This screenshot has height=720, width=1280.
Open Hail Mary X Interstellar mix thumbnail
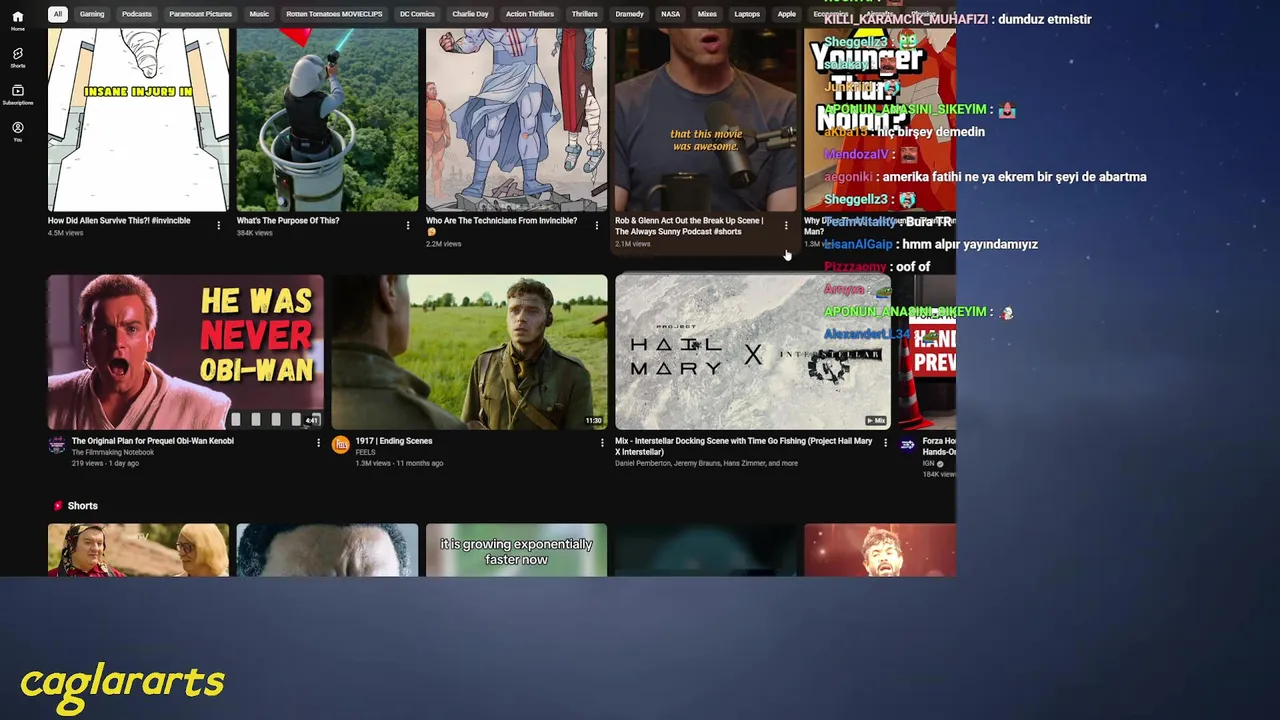752,352
